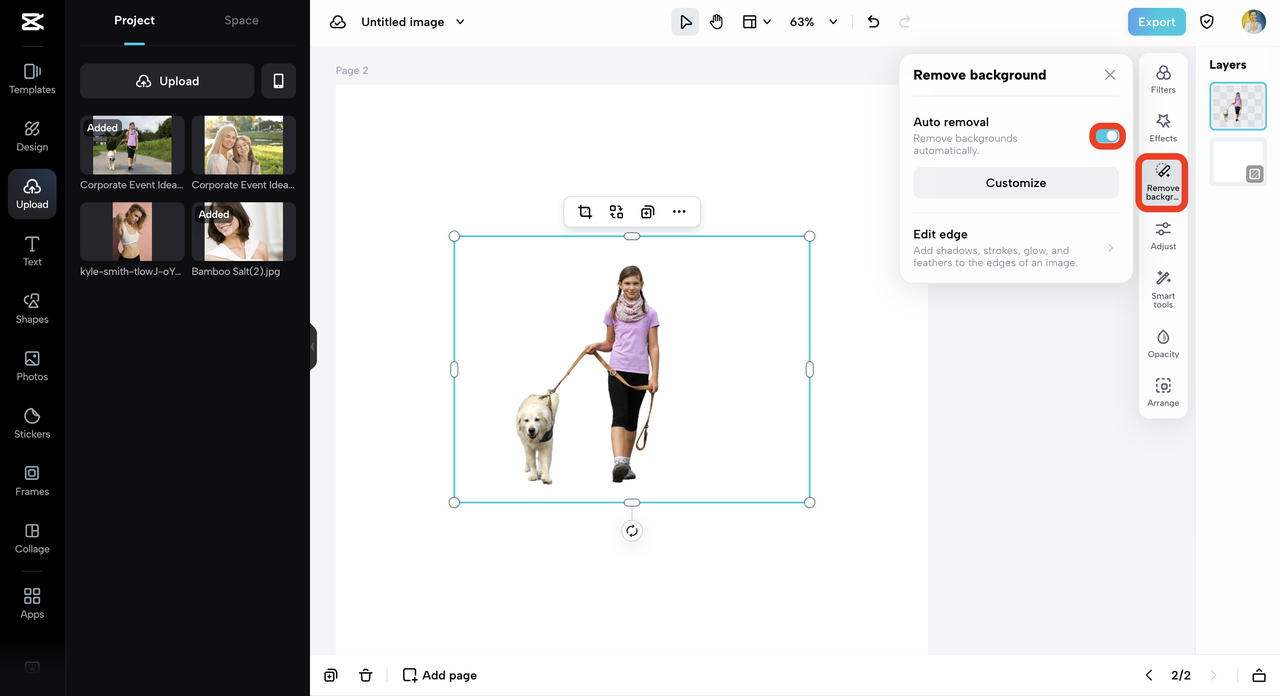Select the pointer cursor tool

point(685,22)
